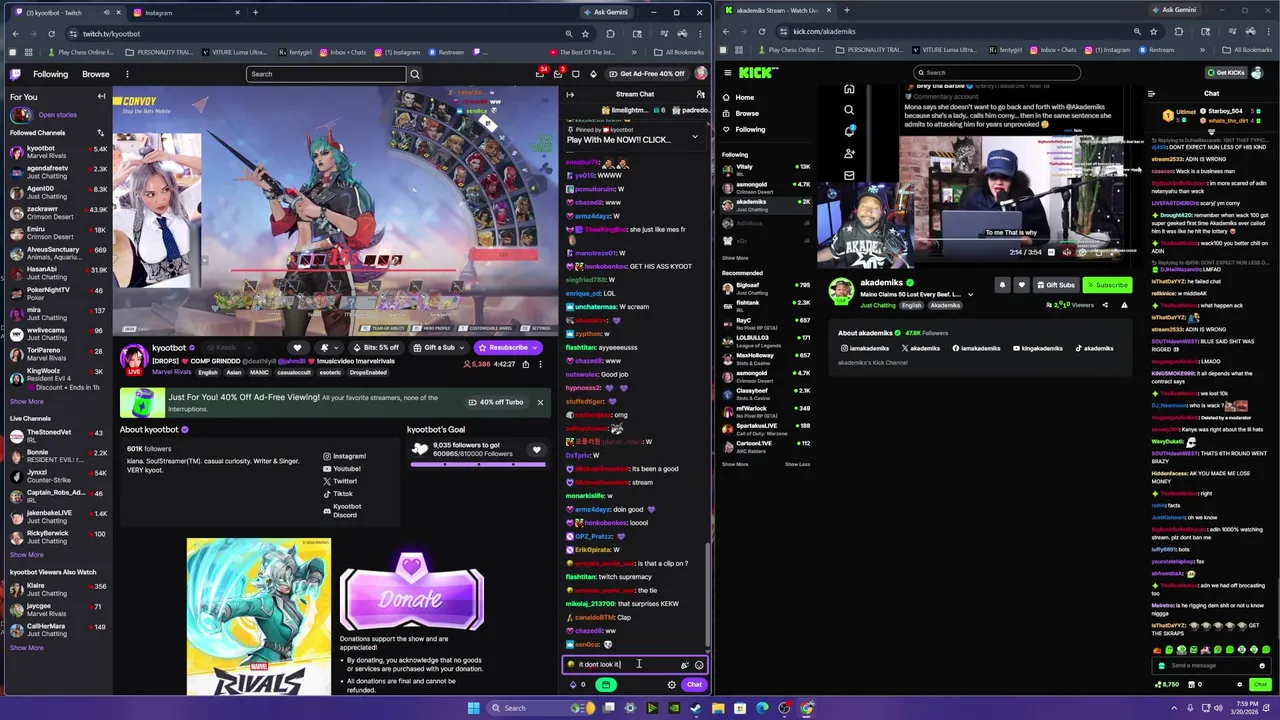Click green channel points button in Twitch chat

[x=606, y=685]
